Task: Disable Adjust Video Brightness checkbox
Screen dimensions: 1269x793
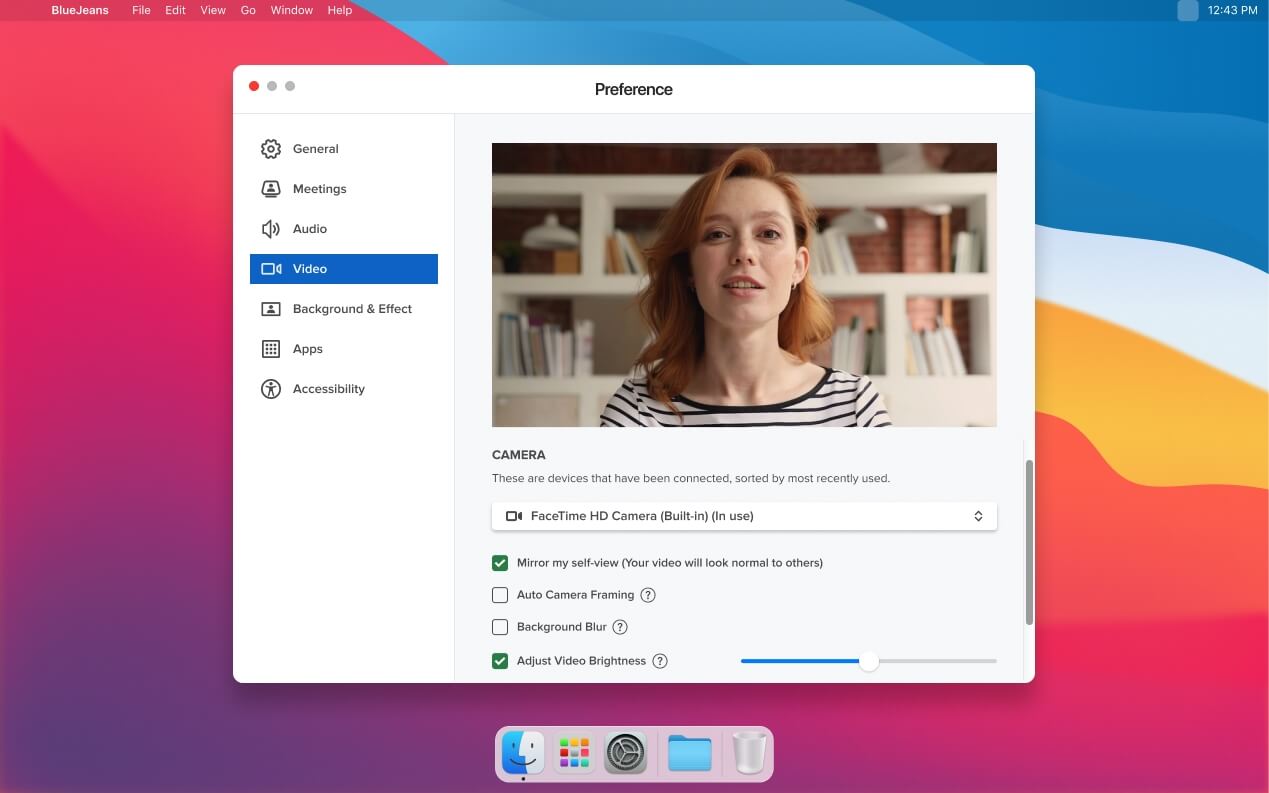Action: pyautogui.click(x=500, y=661)
